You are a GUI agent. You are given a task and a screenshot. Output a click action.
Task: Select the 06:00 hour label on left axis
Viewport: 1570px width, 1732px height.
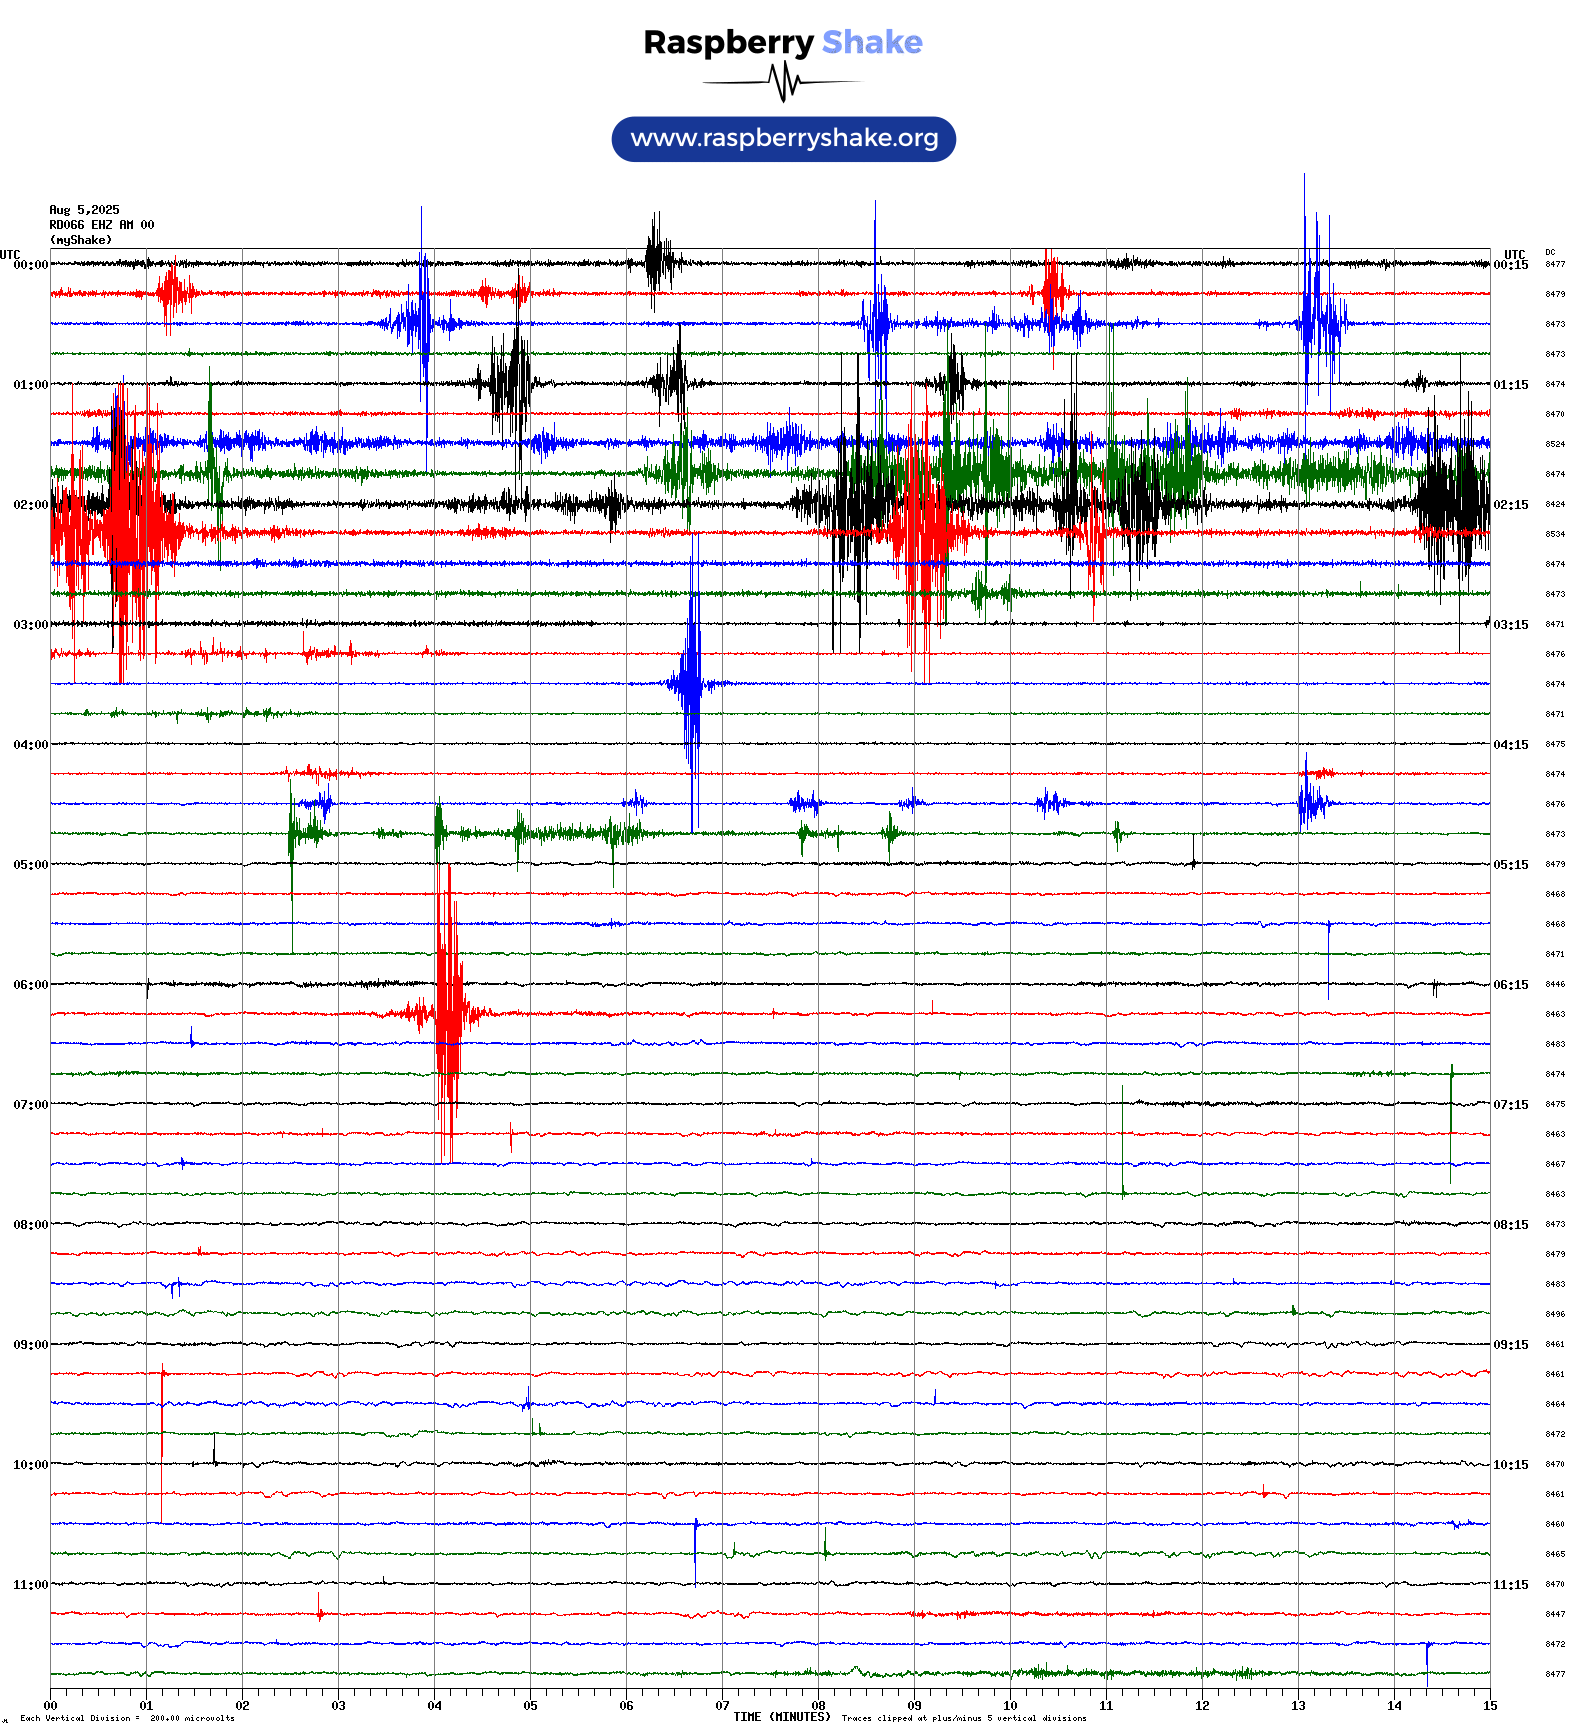tap(30, 985)
